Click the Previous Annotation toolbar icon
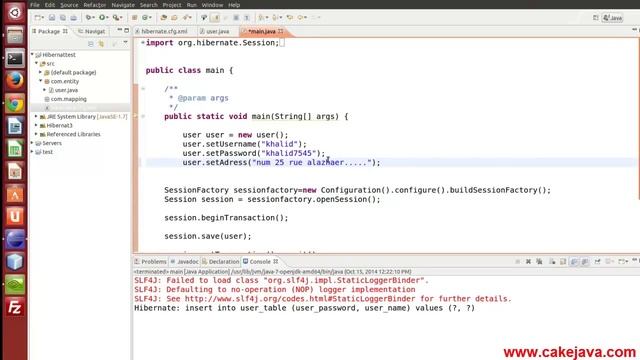Screen dimensions: 640x360 click(276, 18)
